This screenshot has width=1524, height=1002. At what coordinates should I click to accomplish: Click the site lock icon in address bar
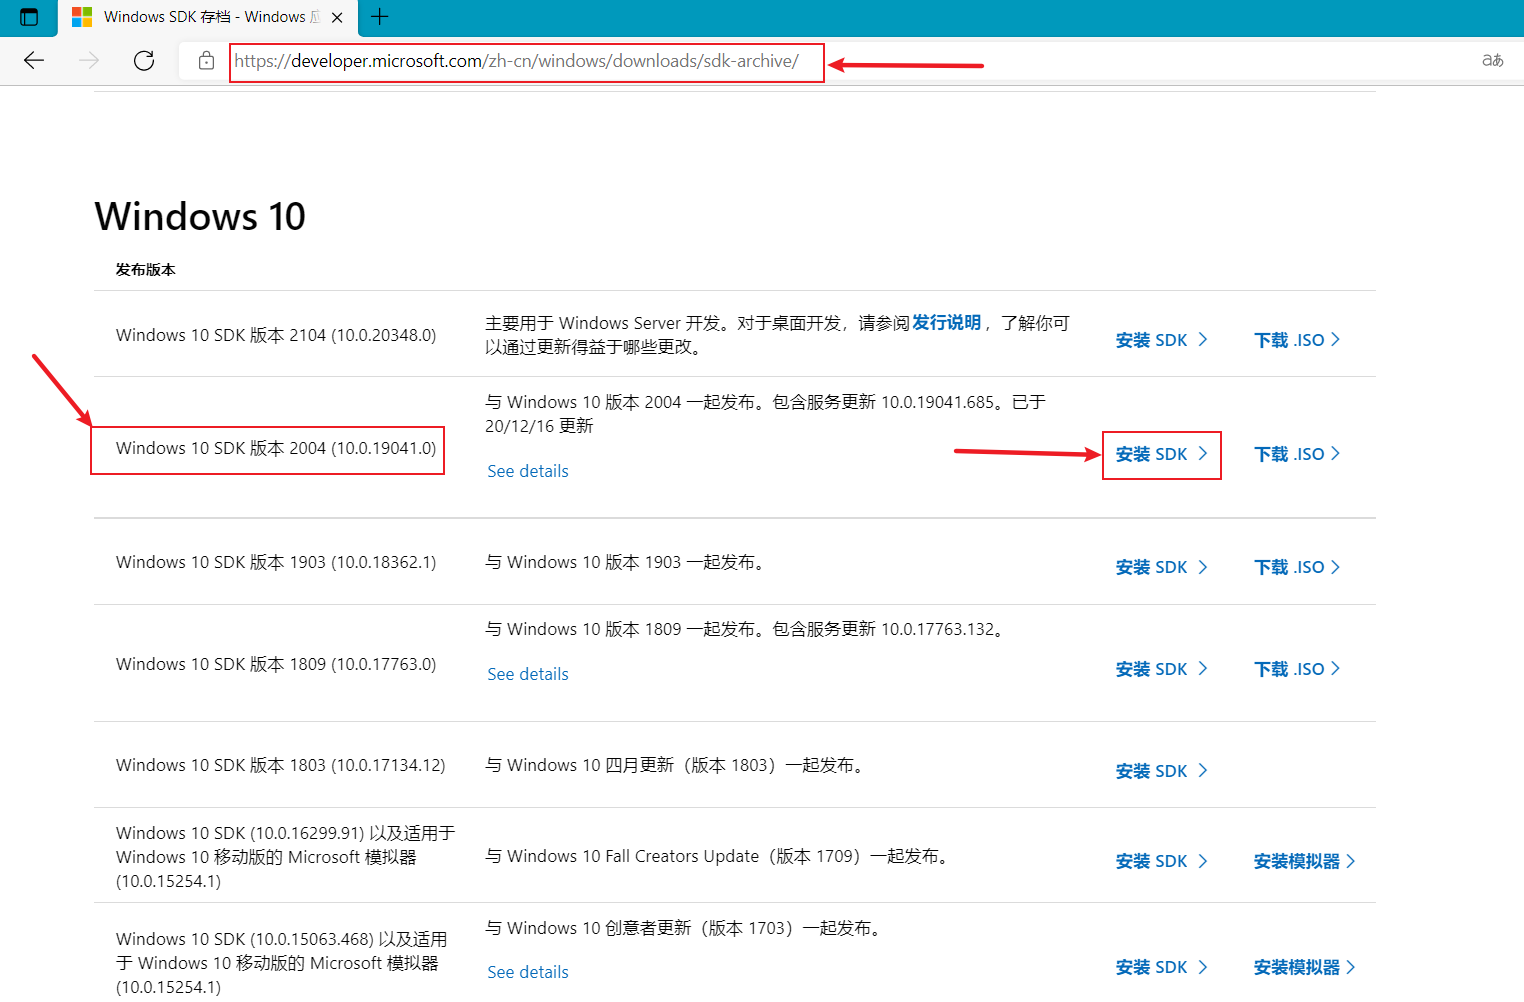[206, 61]
